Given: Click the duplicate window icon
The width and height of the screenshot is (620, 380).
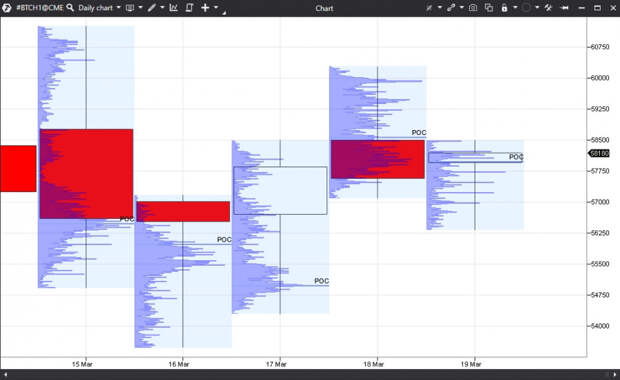Looking at the screenshot, I should tap(489, 8).
